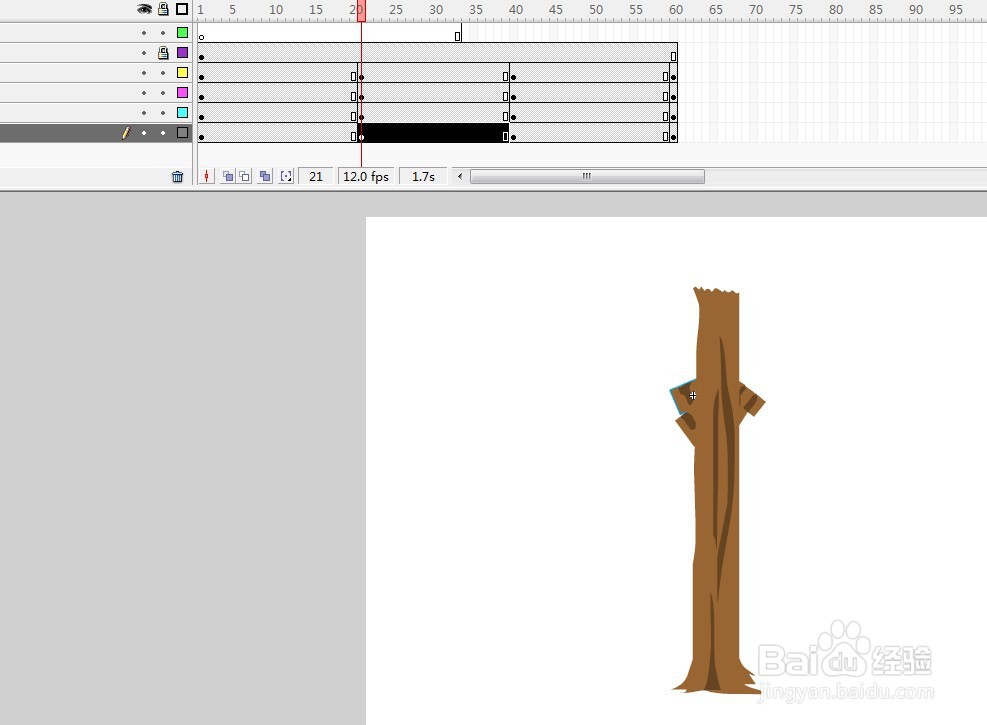Toggle lock dot of the magenta layer
987x725 pixels.
point(163,93)
